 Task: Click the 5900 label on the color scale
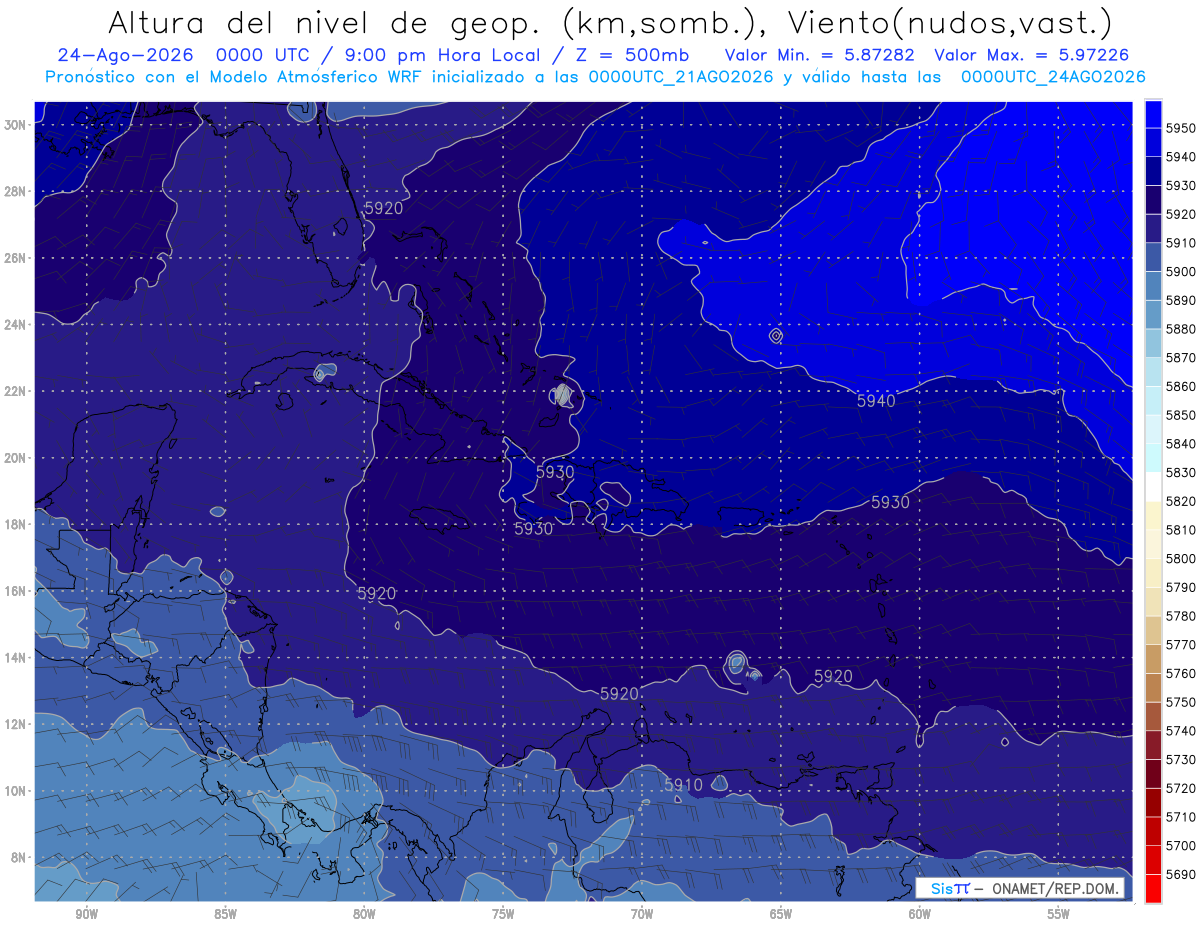(1181, 271)
